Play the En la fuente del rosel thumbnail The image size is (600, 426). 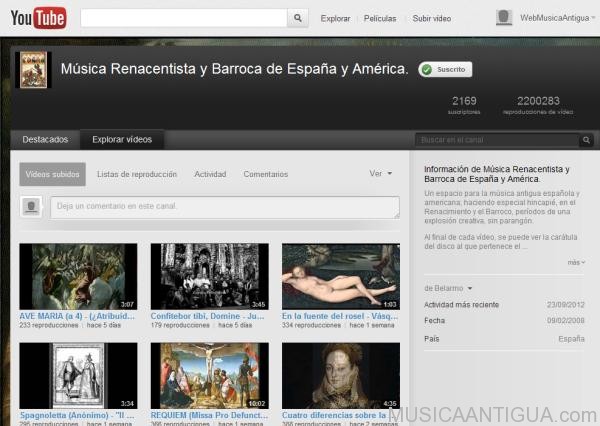pos(341,276)
